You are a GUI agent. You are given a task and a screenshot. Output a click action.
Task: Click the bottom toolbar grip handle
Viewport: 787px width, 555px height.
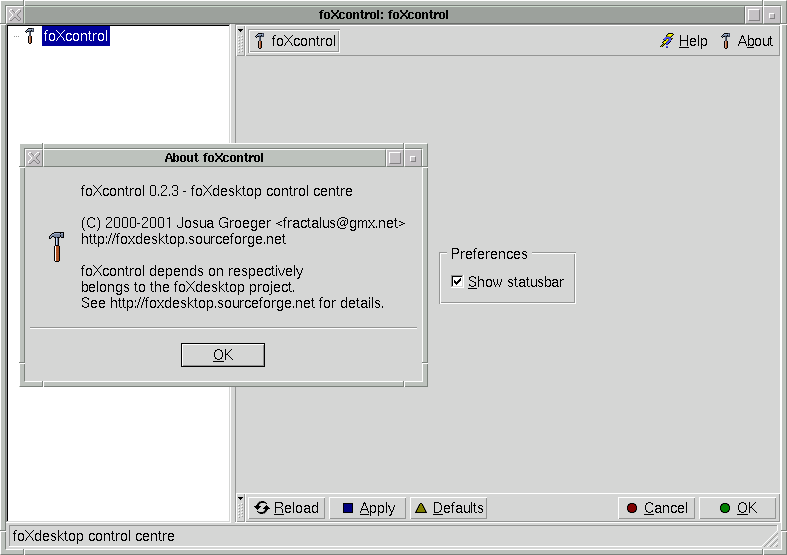pos(240,508)
